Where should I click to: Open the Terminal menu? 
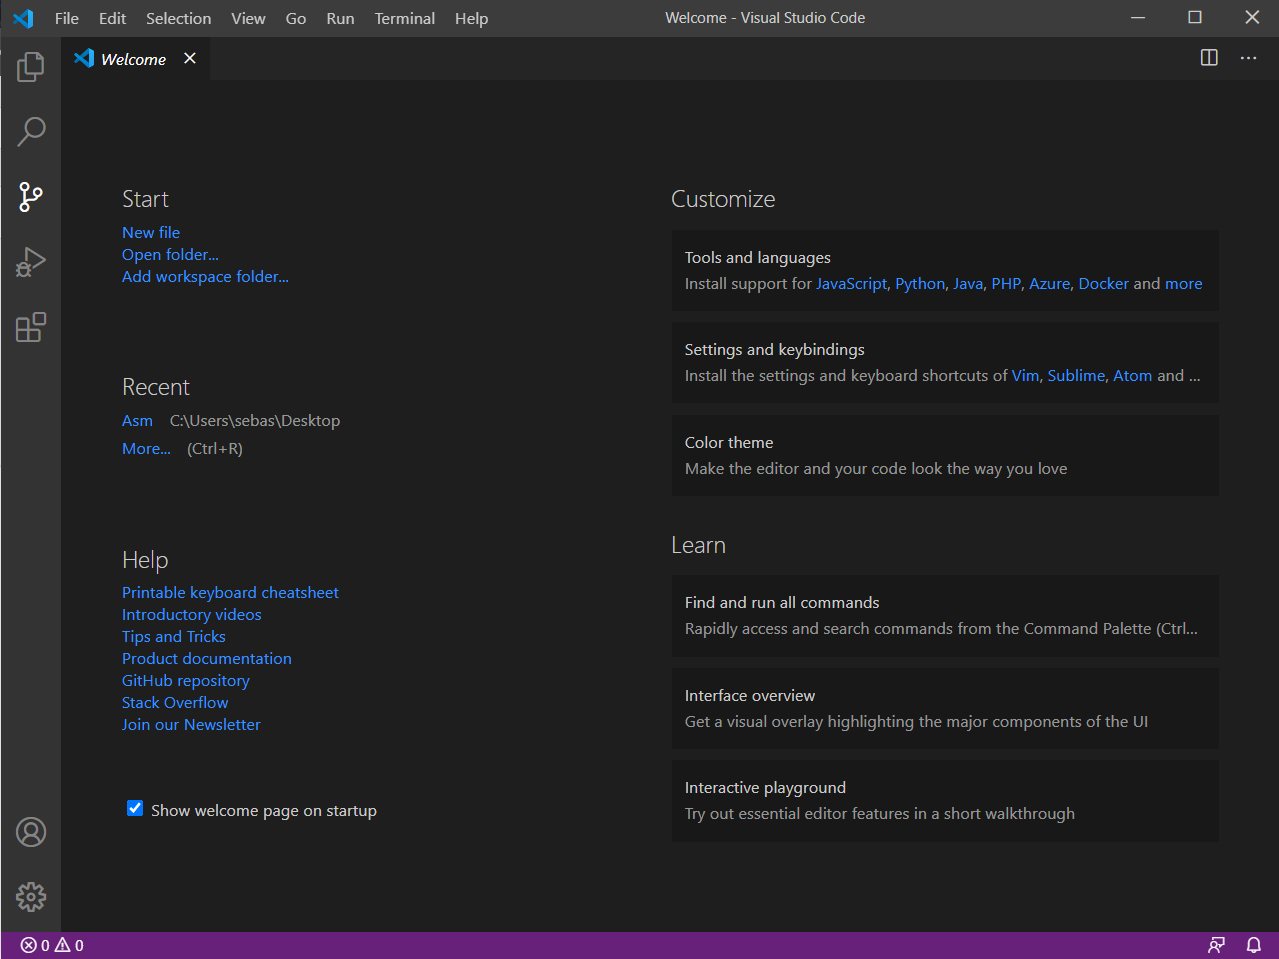[x=404, y=18]
